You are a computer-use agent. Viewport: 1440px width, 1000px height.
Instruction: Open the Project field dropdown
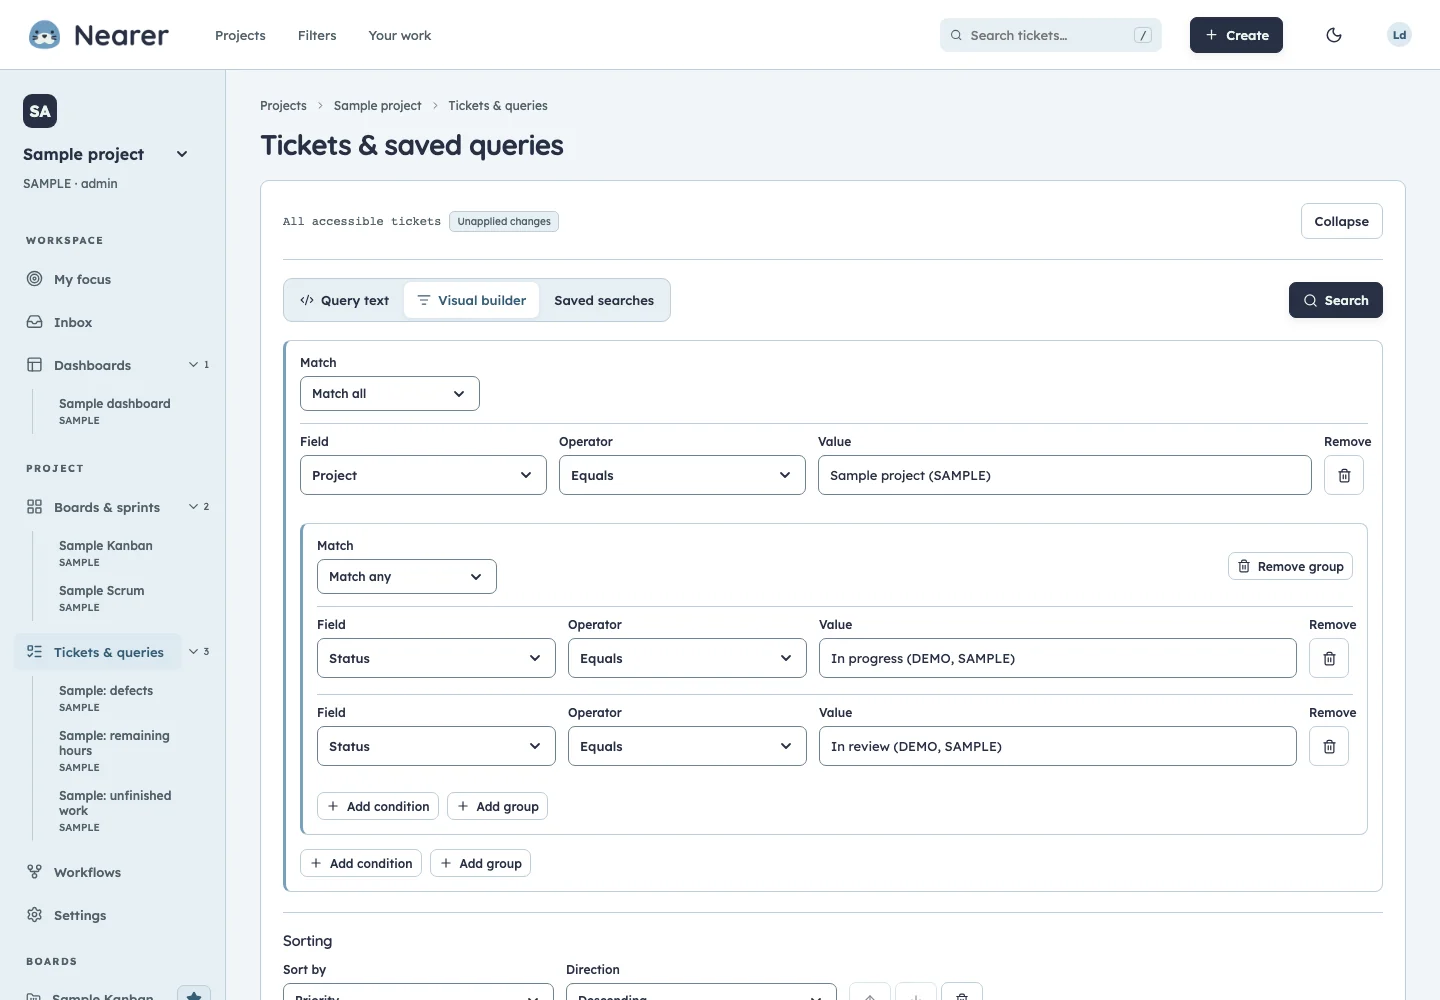(x=423, y=475)
